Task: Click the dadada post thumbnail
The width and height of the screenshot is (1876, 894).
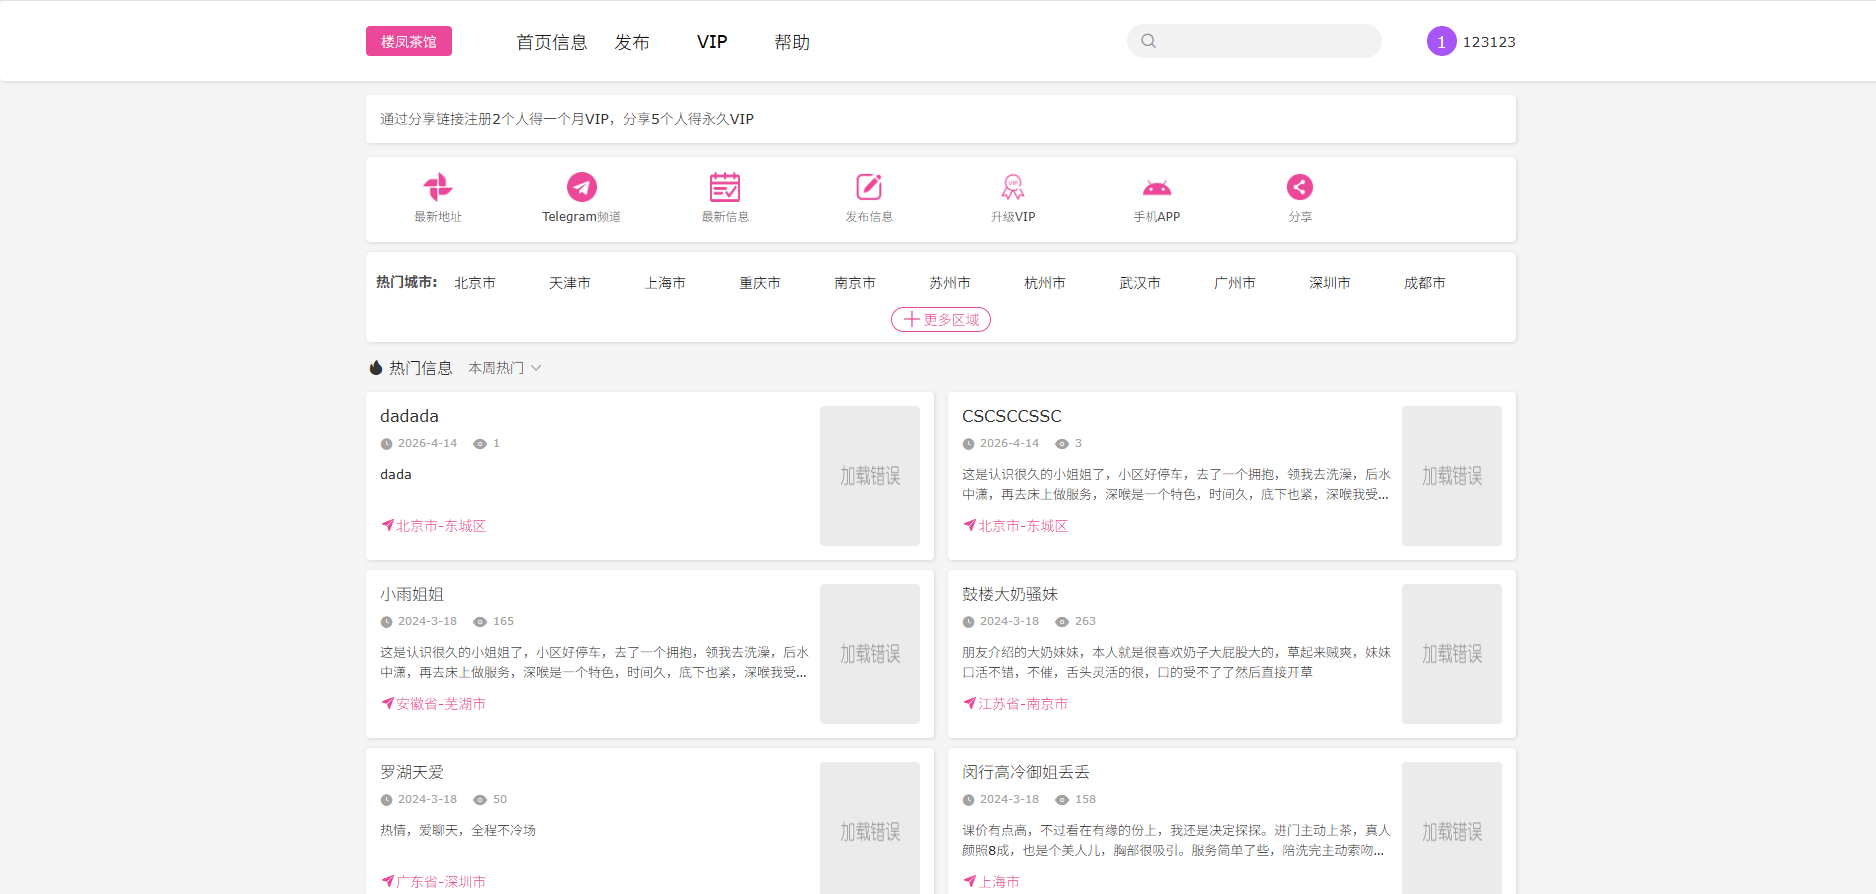Action: coord(870,476)
